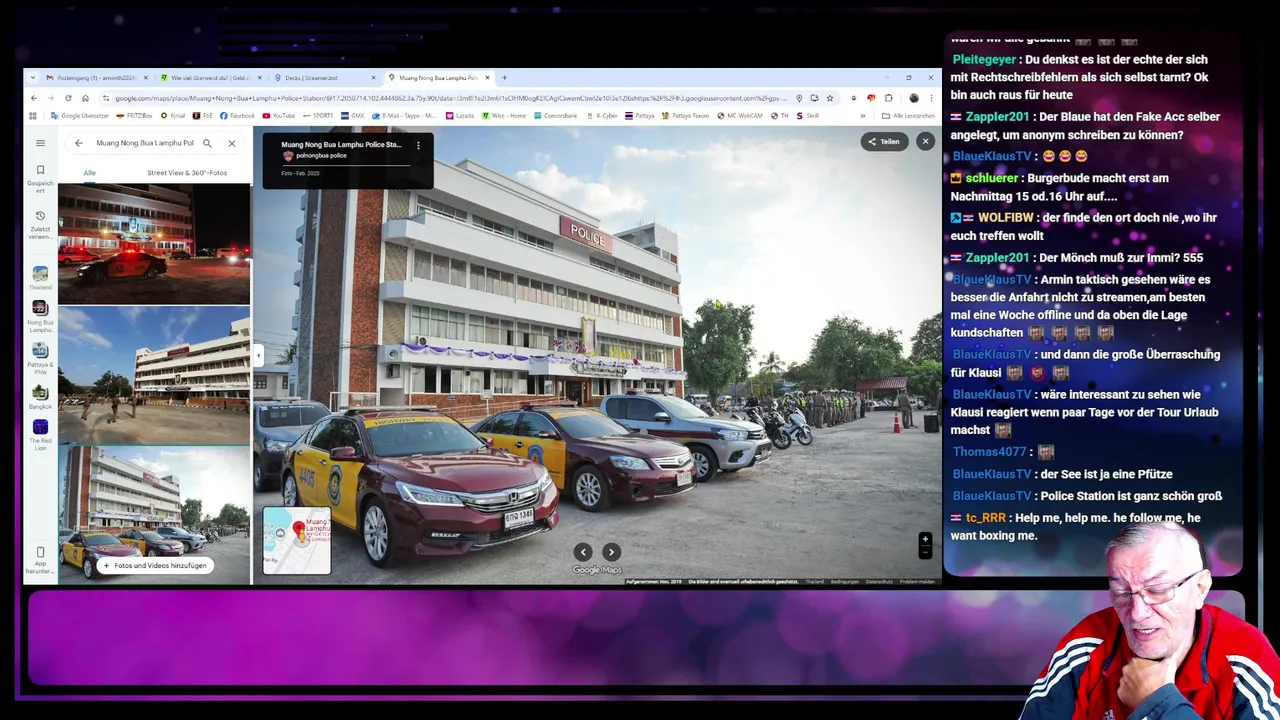Open the apps grid in bookmarks bar
The image size is (1280, 720).
(x=33, y=116)
